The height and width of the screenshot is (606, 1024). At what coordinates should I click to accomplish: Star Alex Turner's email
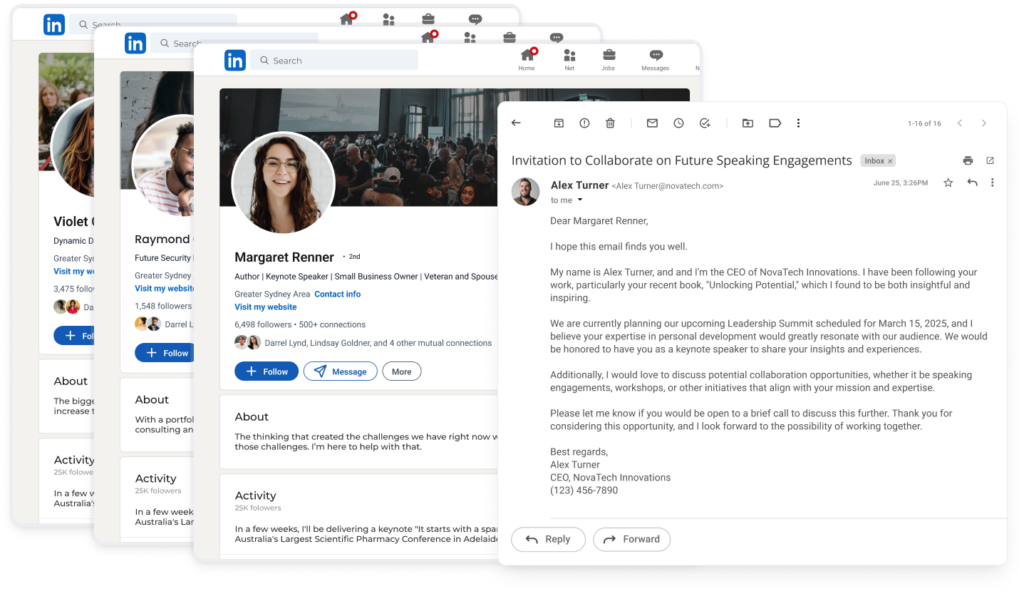(948, 182)
